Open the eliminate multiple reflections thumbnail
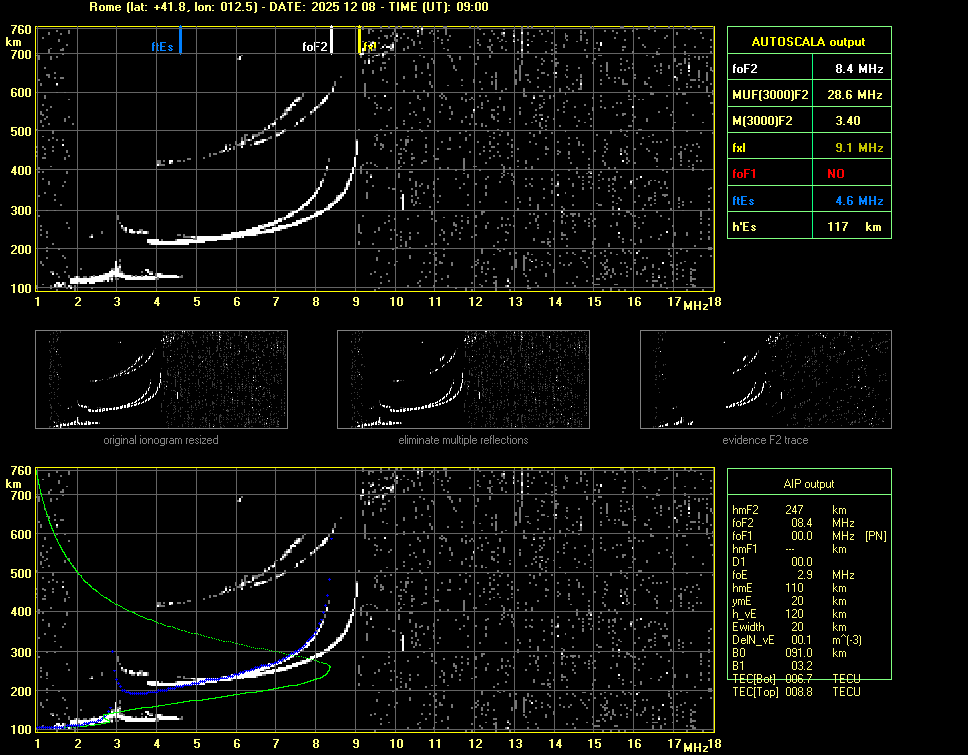Screen dimensions: 968x755 pos(463,380)
